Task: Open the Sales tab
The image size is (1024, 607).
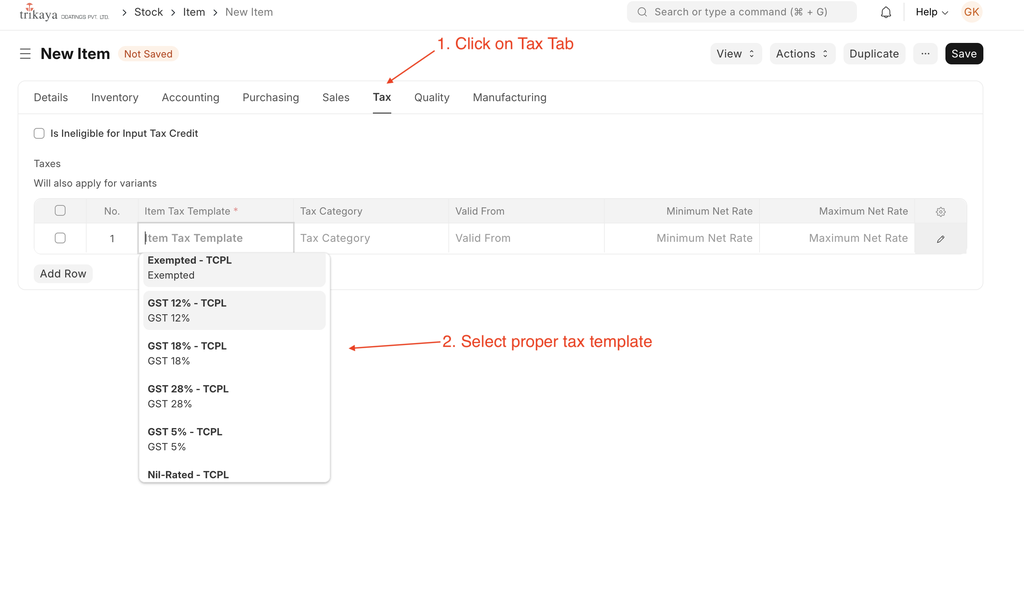Action: click(336, 97)
